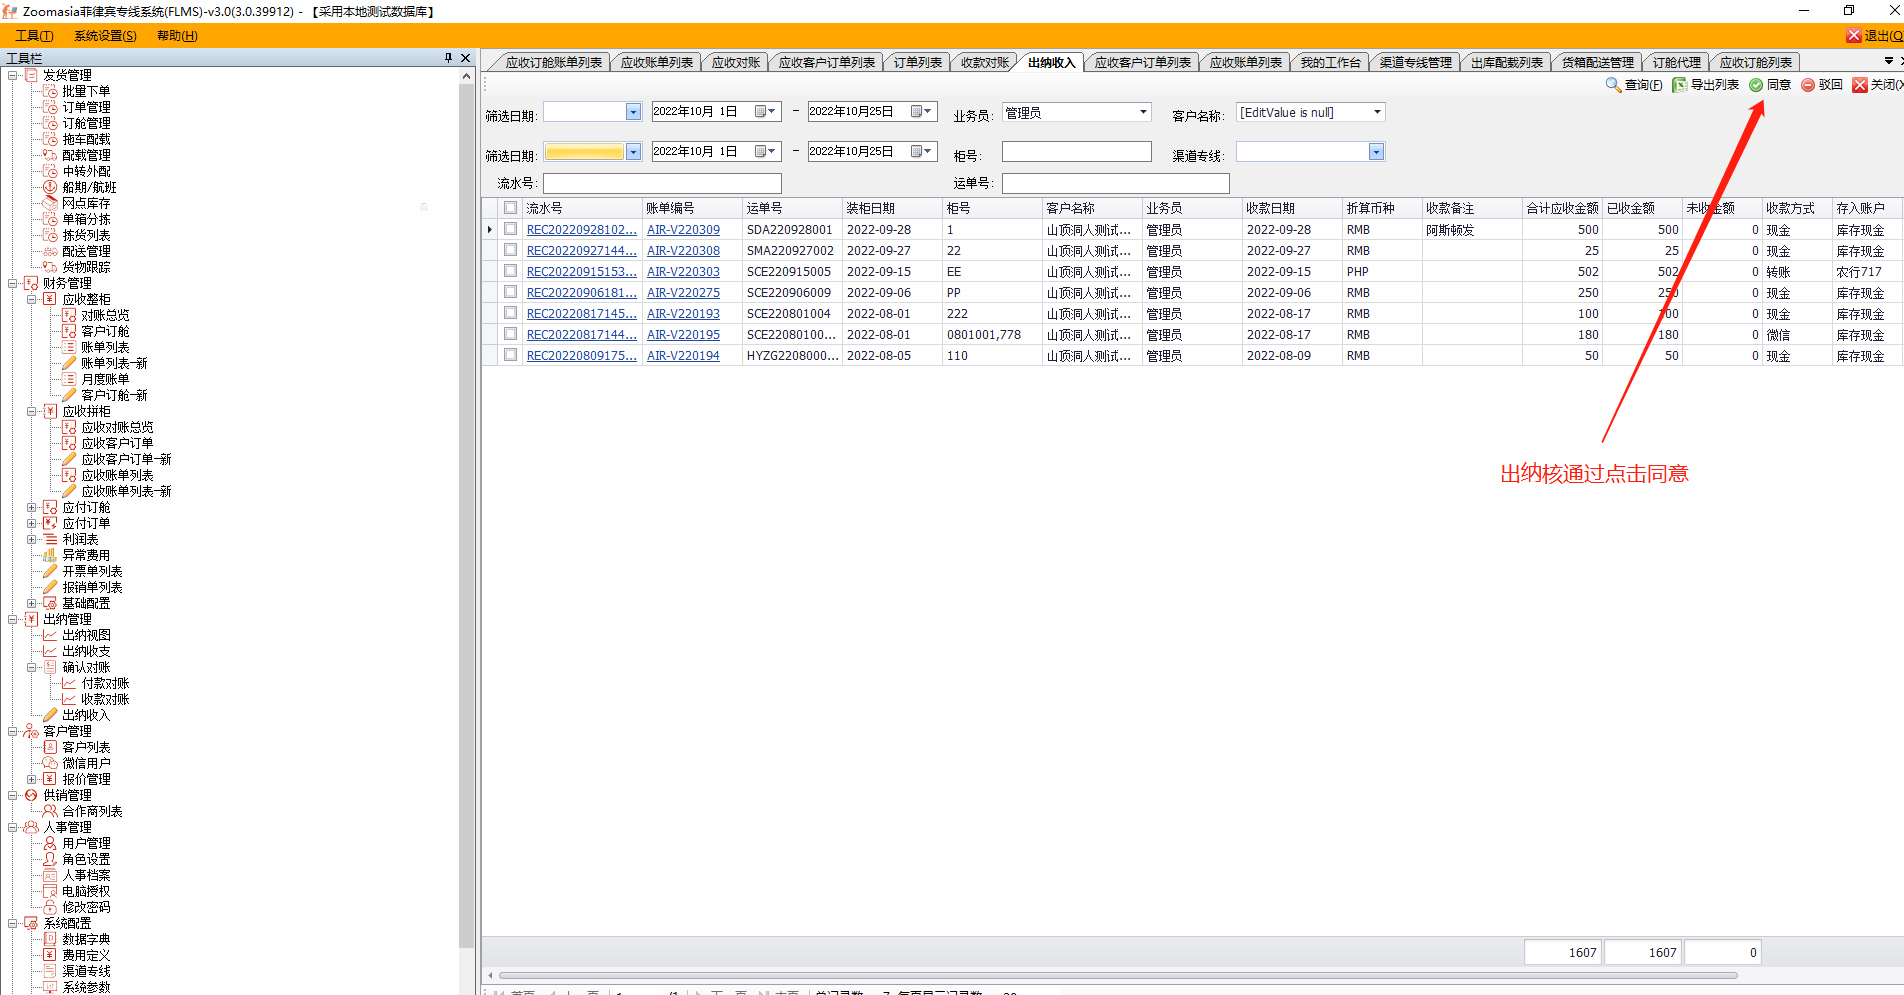Open the 系统设置 menu

(x=105, y=36)
